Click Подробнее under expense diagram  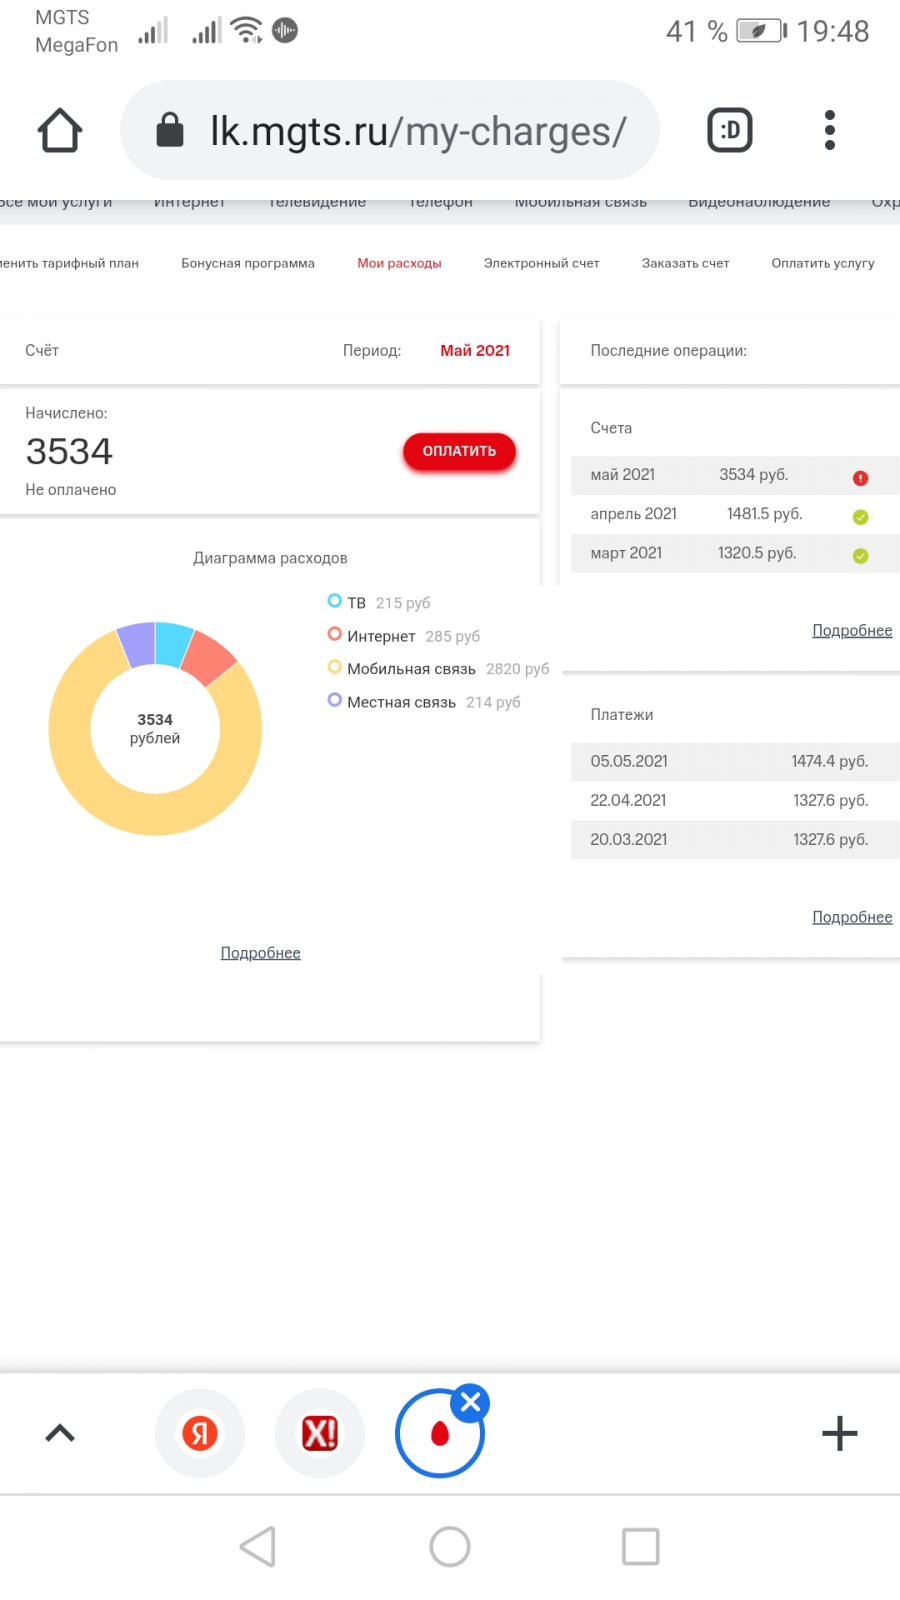(260, 953)
